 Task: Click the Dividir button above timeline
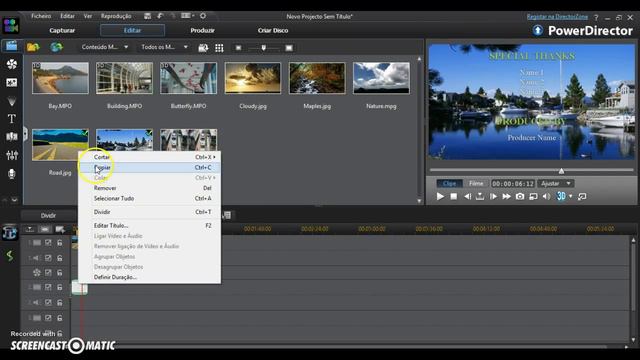pos(48,216)
